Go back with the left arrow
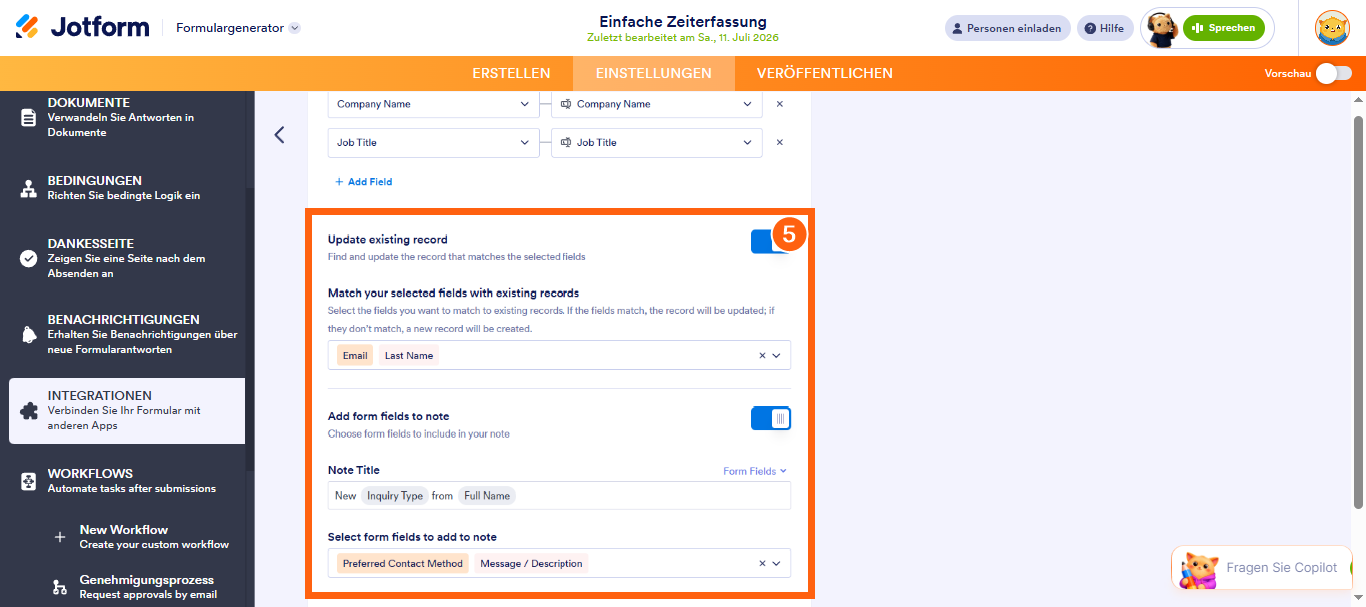The width and height of the screenshot is (1366, 607). pyautogui.click(x=279, y=134)
